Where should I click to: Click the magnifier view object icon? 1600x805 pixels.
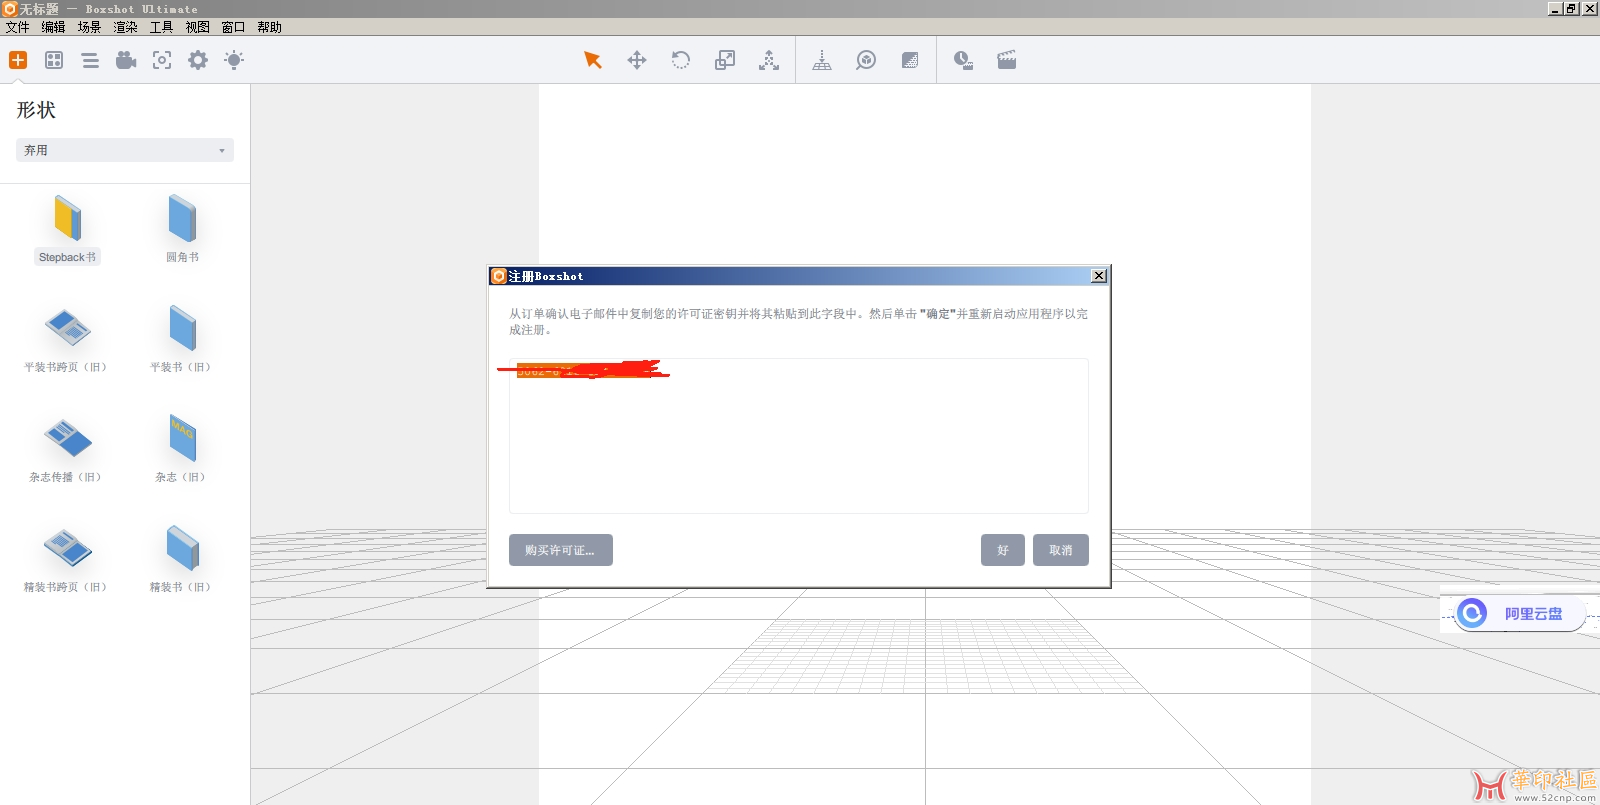pos(866,60)
